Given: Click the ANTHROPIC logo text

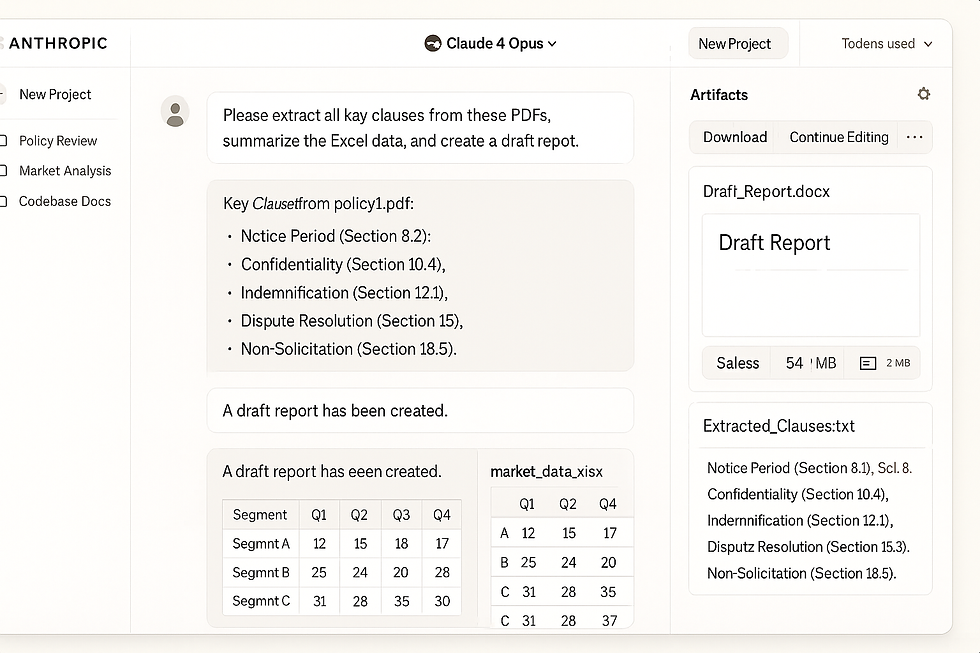Looking at the screenshot, I should click(58, 43).
